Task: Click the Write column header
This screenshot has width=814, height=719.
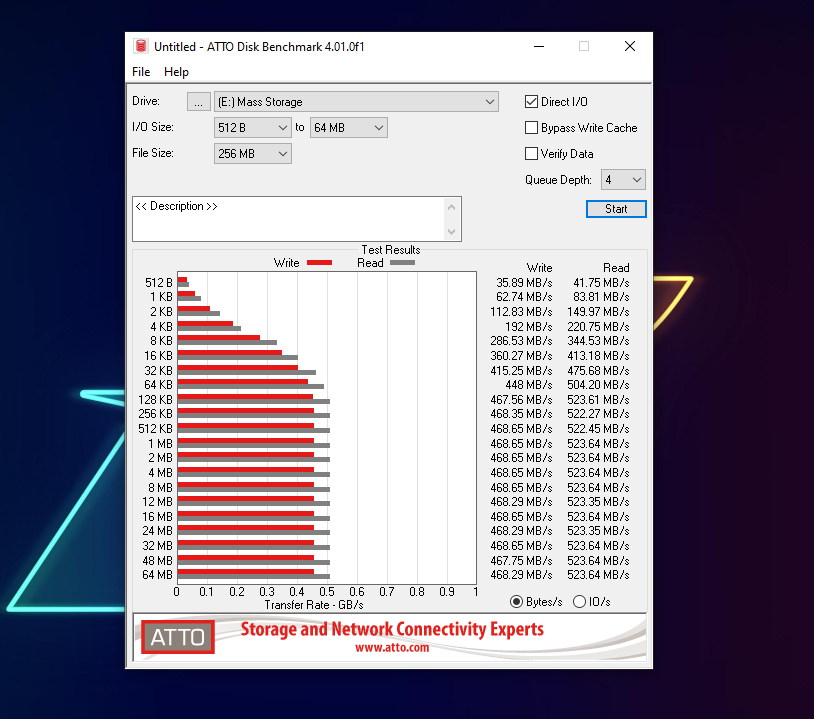Action: click(x=539, y=268)
